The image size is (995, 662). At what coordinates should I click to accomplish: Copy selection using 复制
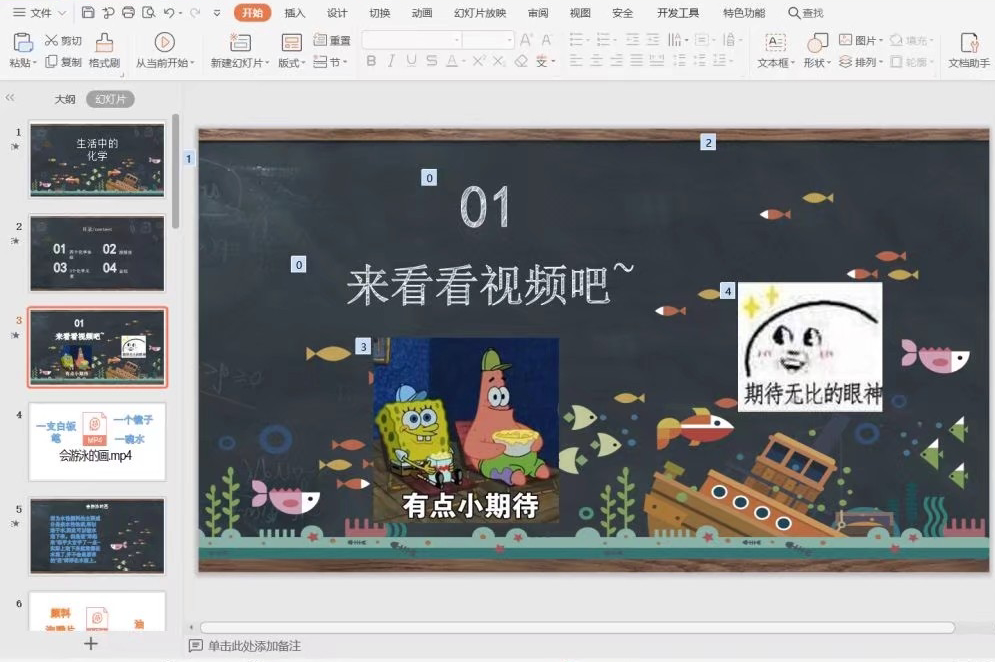tap(63, 62)
